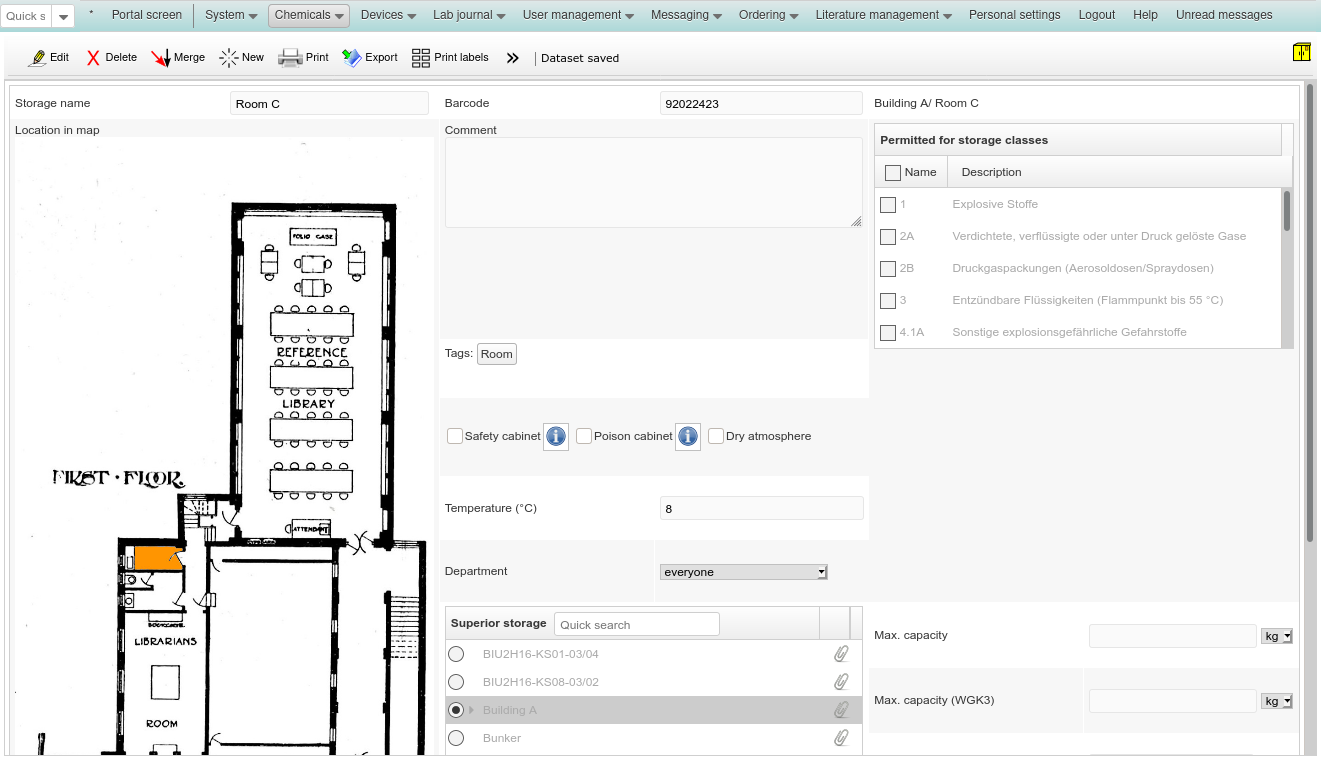Image resolution: width=1321 pixels, height=760 pixels.
Task: Click the Superior storage quick search field
Action: click(x=636, y=625)
